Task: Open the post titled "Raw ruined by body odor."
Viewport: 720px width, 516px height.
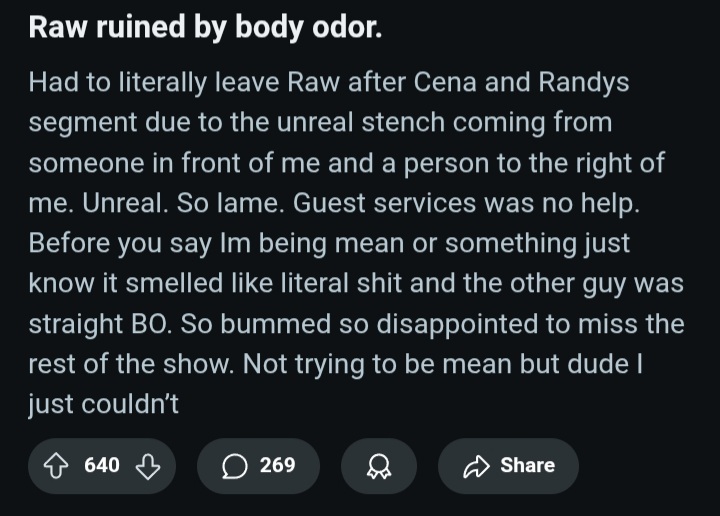Action: pyautogui.click(x=205, y=27)
